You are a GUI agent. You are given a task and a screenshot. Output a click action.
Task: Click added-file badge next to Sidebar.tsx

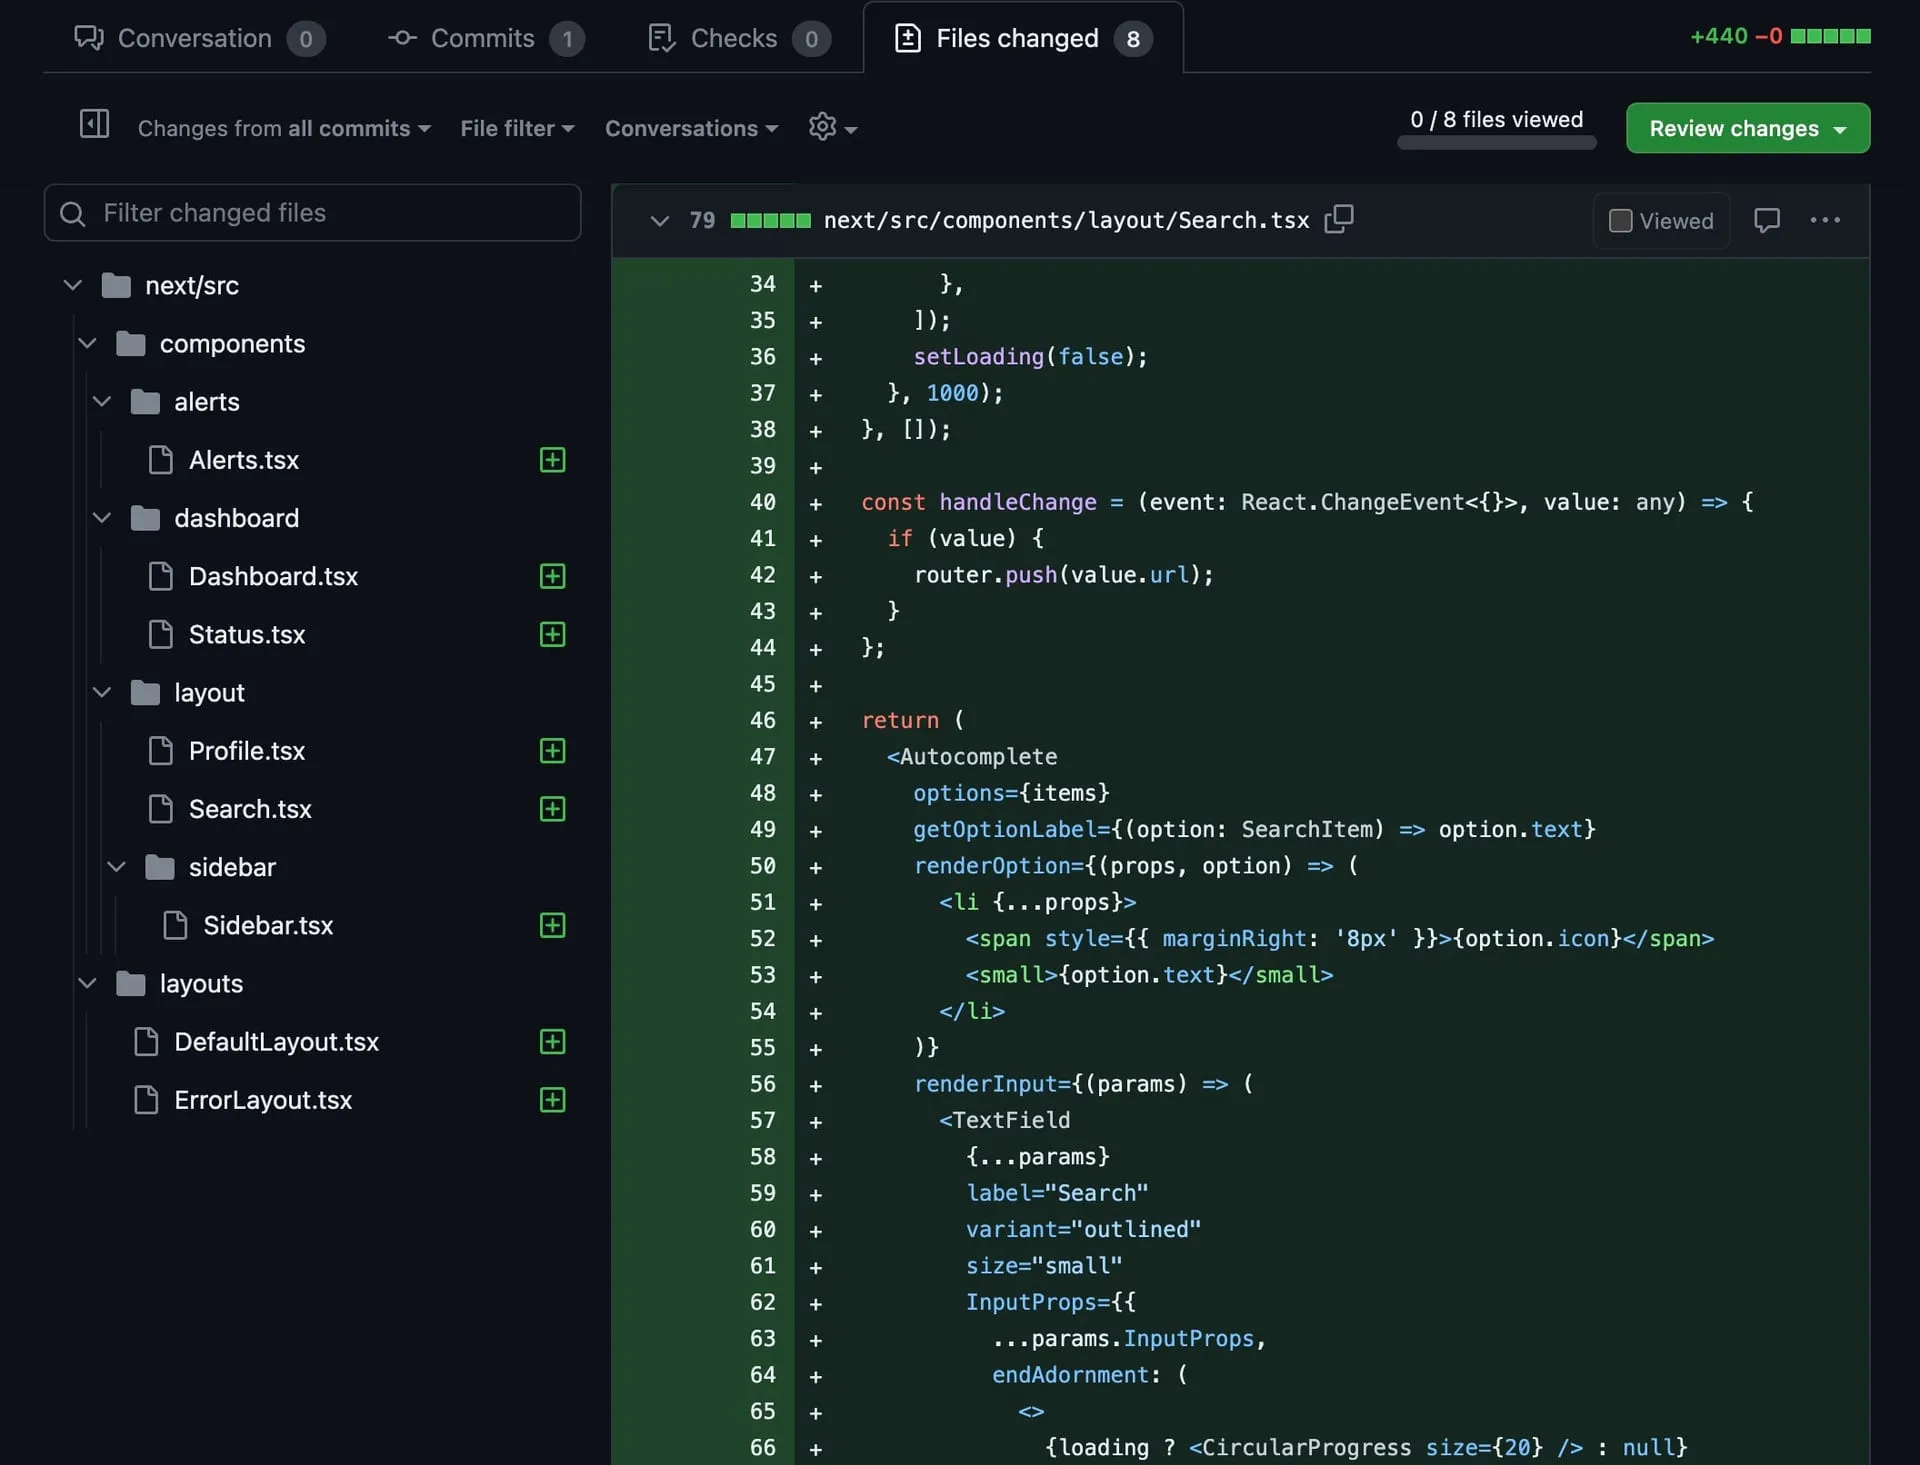pyautogui.click(x=552, y=925)
